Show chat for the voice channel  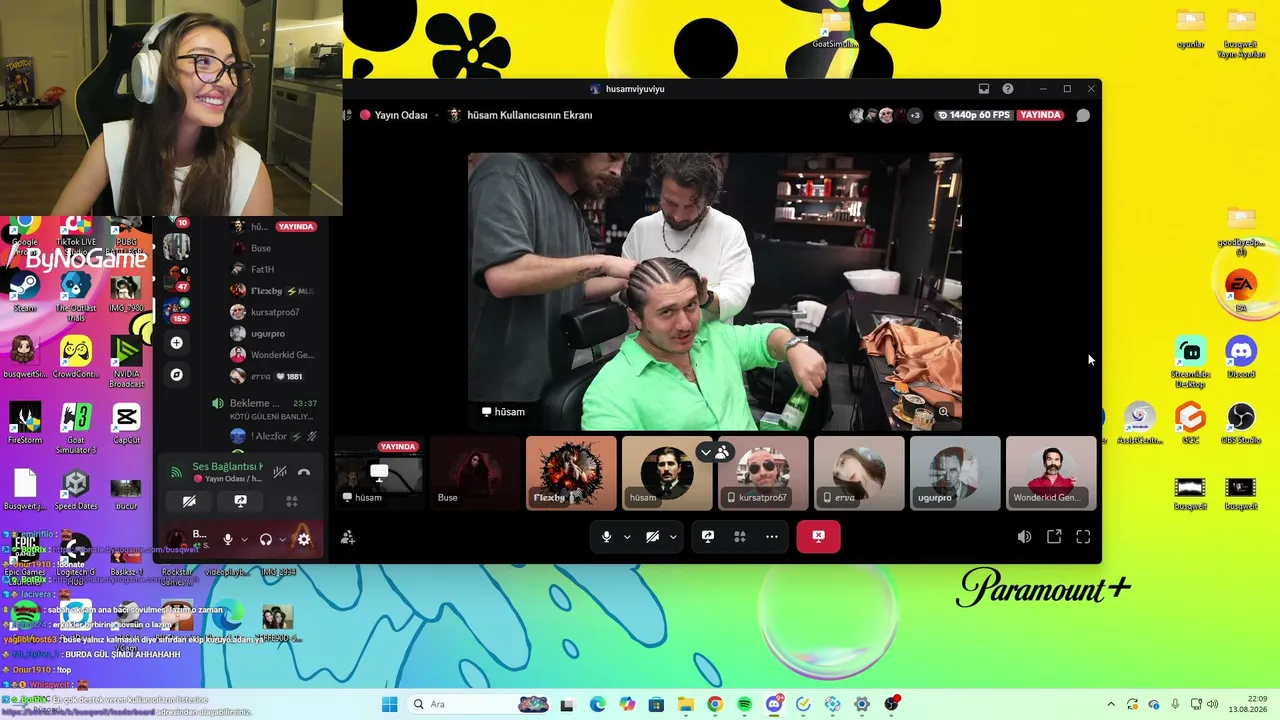click(1083, 115)
